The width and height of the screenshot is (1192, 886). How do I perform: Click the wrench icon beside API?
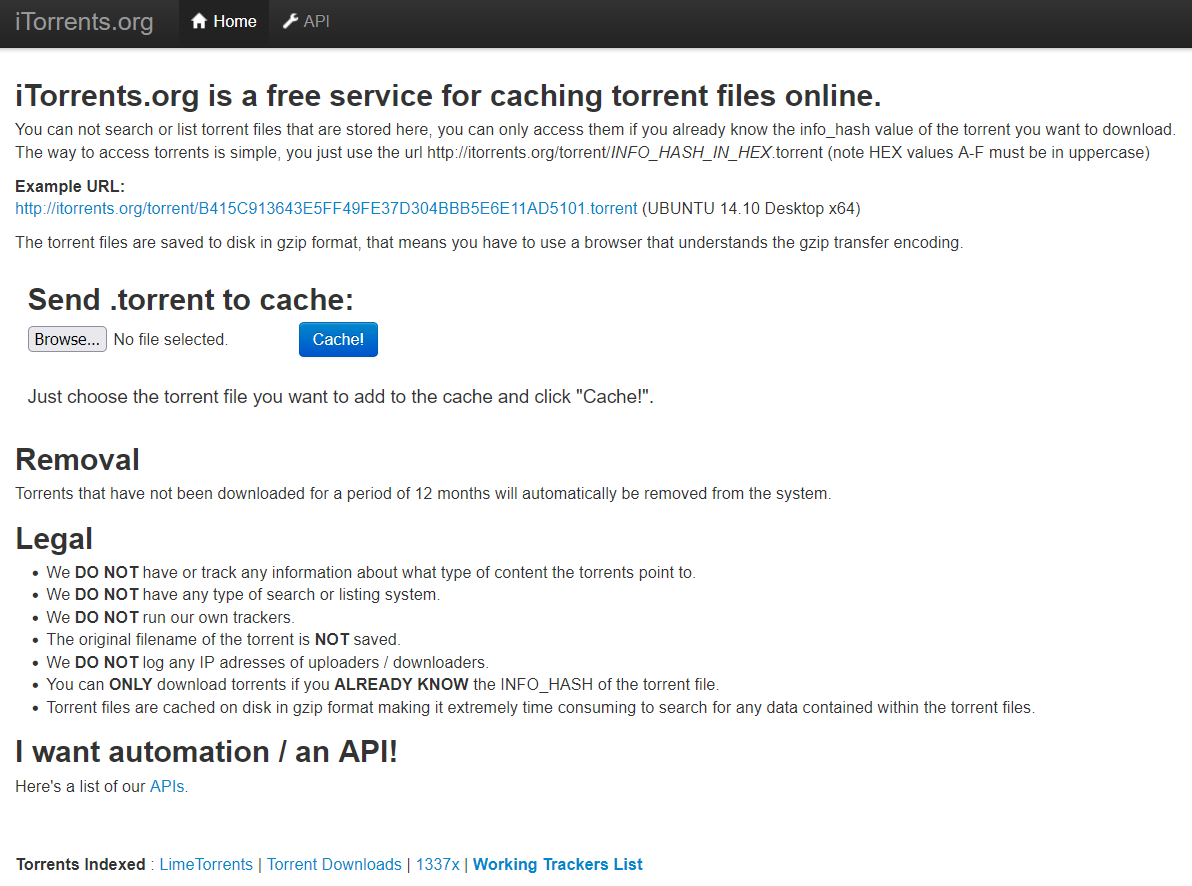290,21
